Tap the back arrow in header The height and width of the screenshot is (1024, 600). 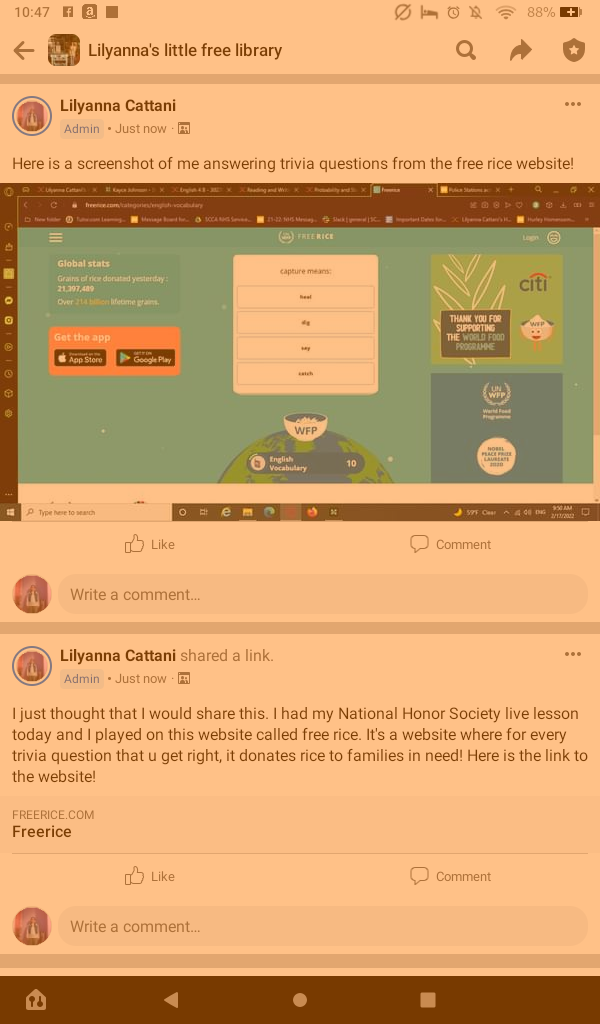(24, 50)
